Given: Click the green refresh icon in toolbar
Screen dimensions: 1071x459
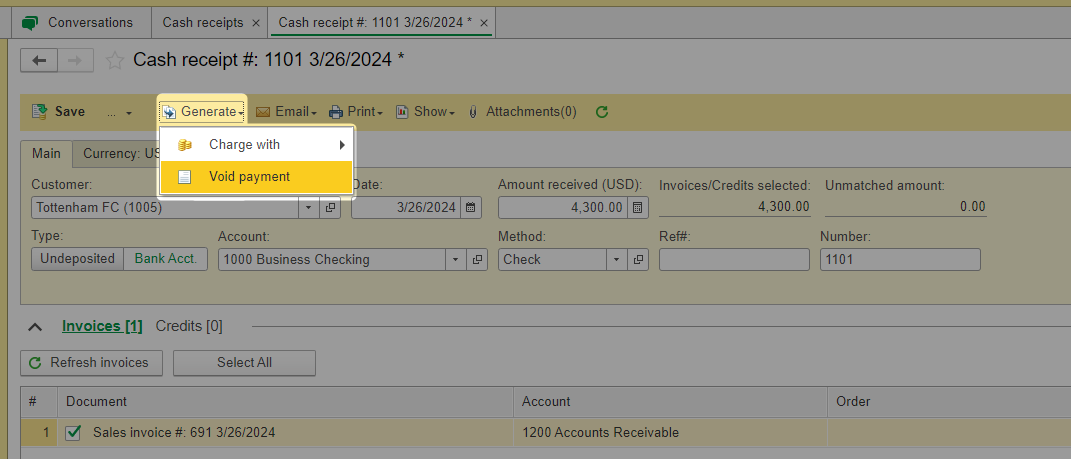Looking at the screenshot, I should (602, 111).
